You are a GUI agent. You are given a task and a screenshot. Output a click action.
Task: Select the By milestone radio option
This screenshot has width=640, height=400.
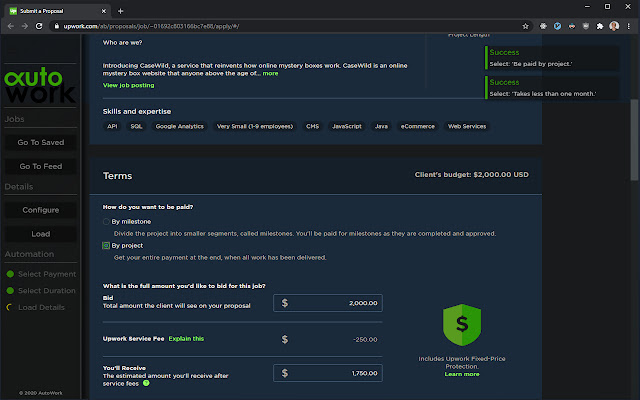point(106,222)
